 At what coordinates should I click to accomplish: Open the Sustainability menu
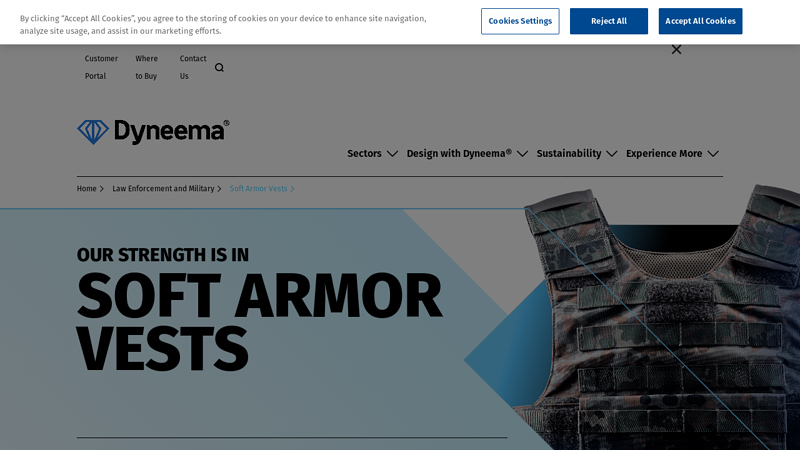click(x=569, y=154)
